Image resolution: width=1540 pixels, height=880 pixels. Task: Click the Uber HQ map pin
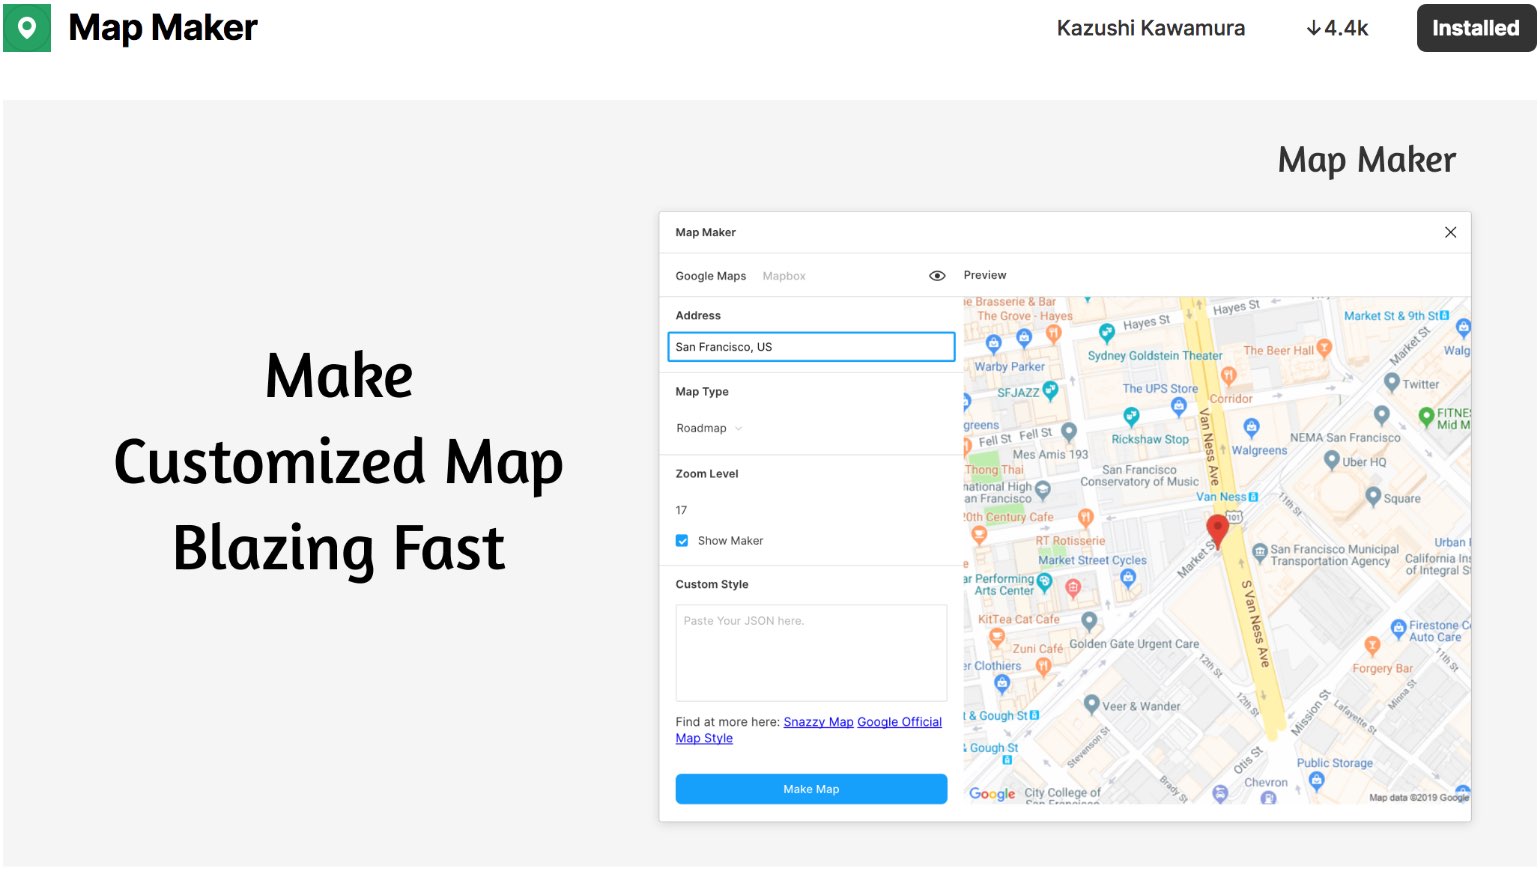point(1331,460)
